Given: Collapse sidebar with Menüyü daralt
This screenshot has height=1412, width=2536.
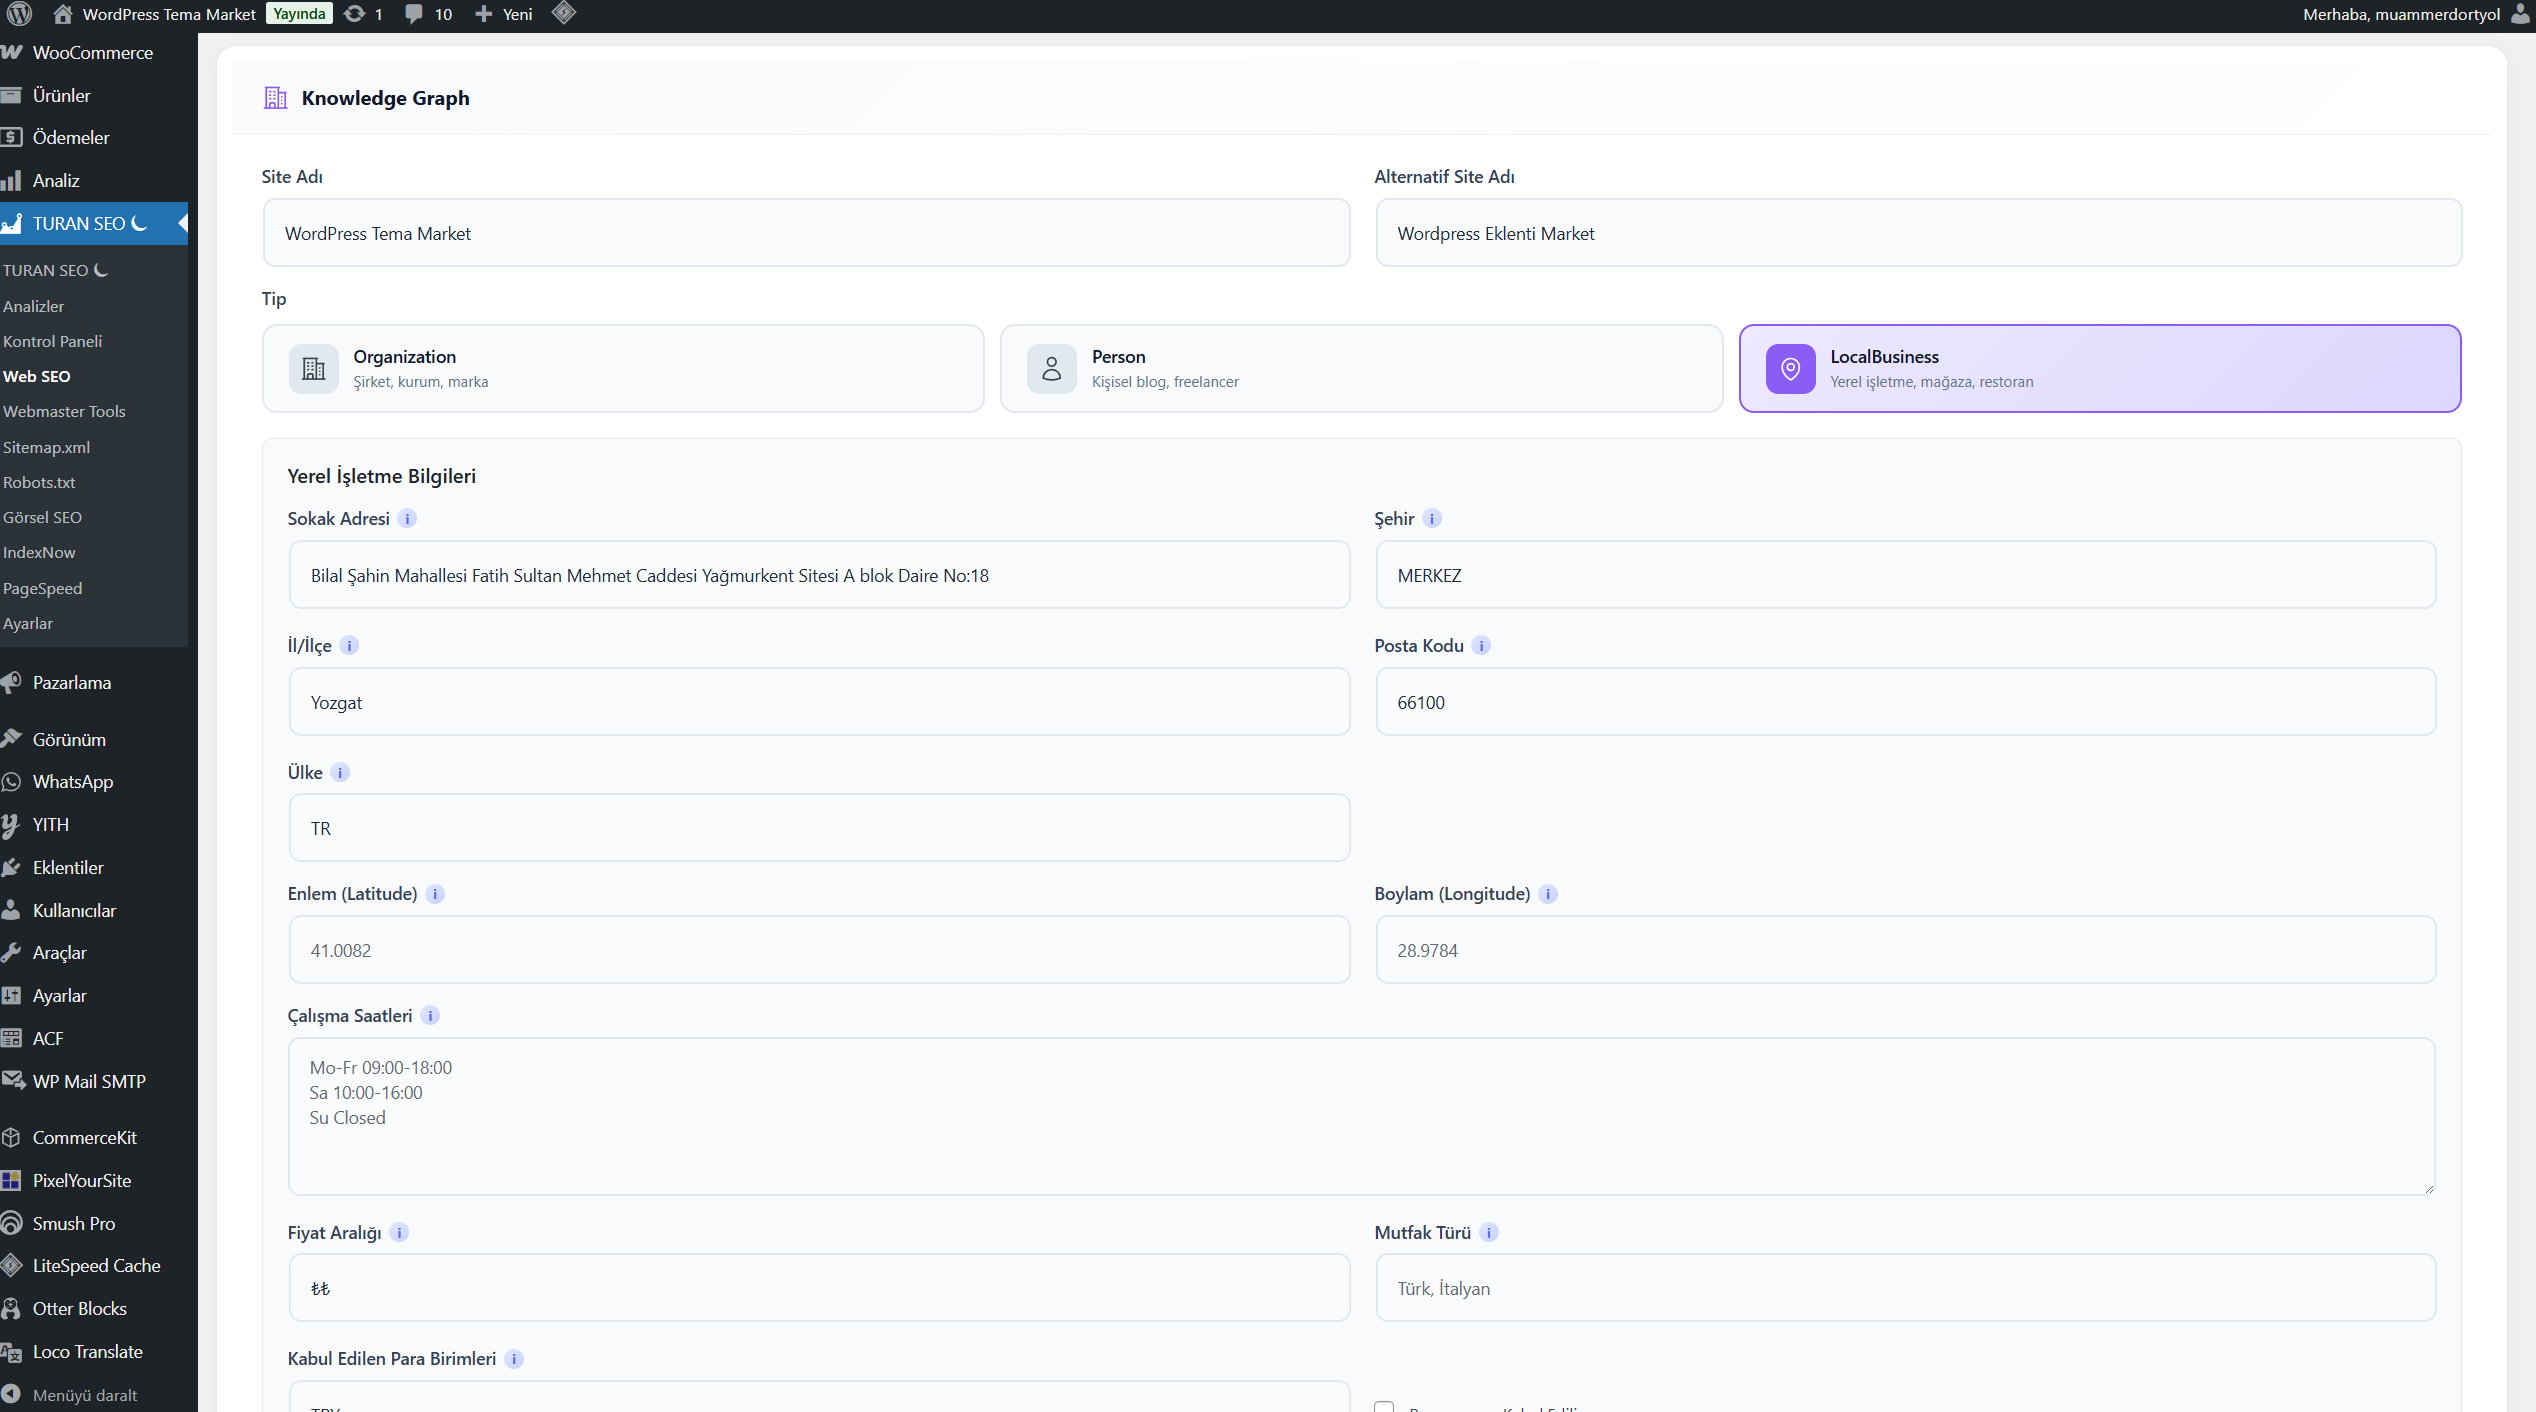Looking at the screenshot, I should tap(84, 1394).
